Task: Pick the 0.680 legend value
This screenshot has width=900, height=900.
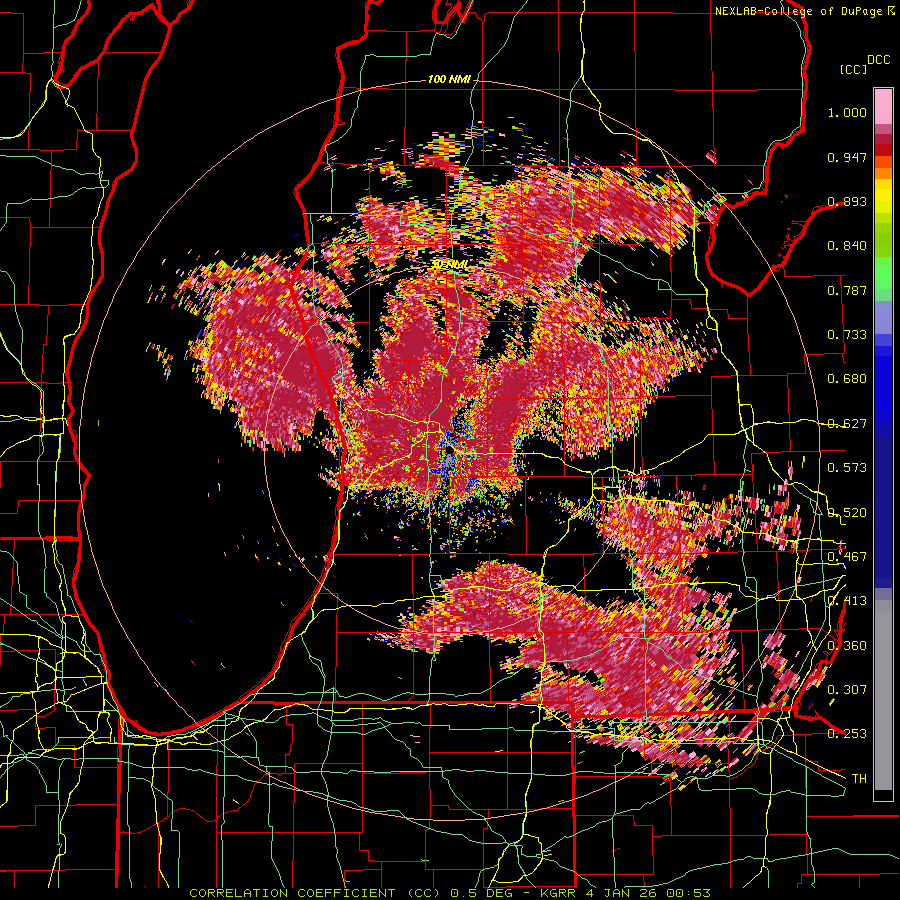Action: [847, 379]
